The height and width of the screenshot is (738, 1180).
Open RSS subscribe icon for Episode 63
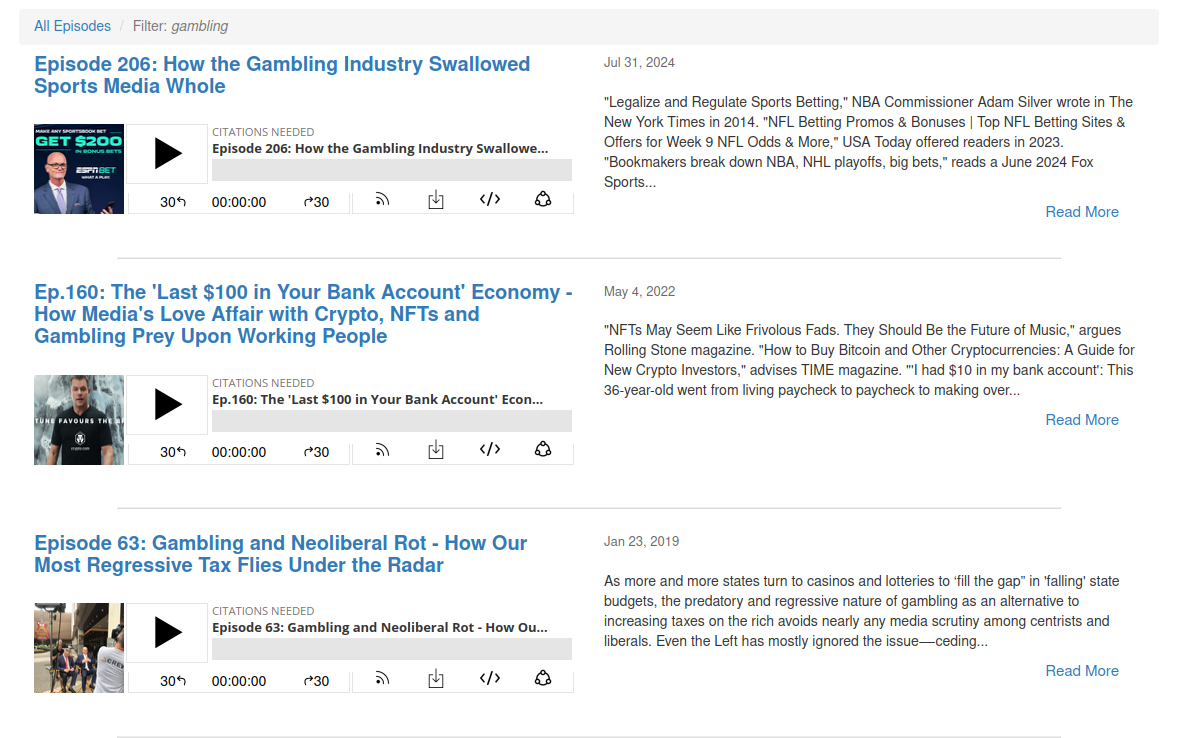click(x=382, y=679)
